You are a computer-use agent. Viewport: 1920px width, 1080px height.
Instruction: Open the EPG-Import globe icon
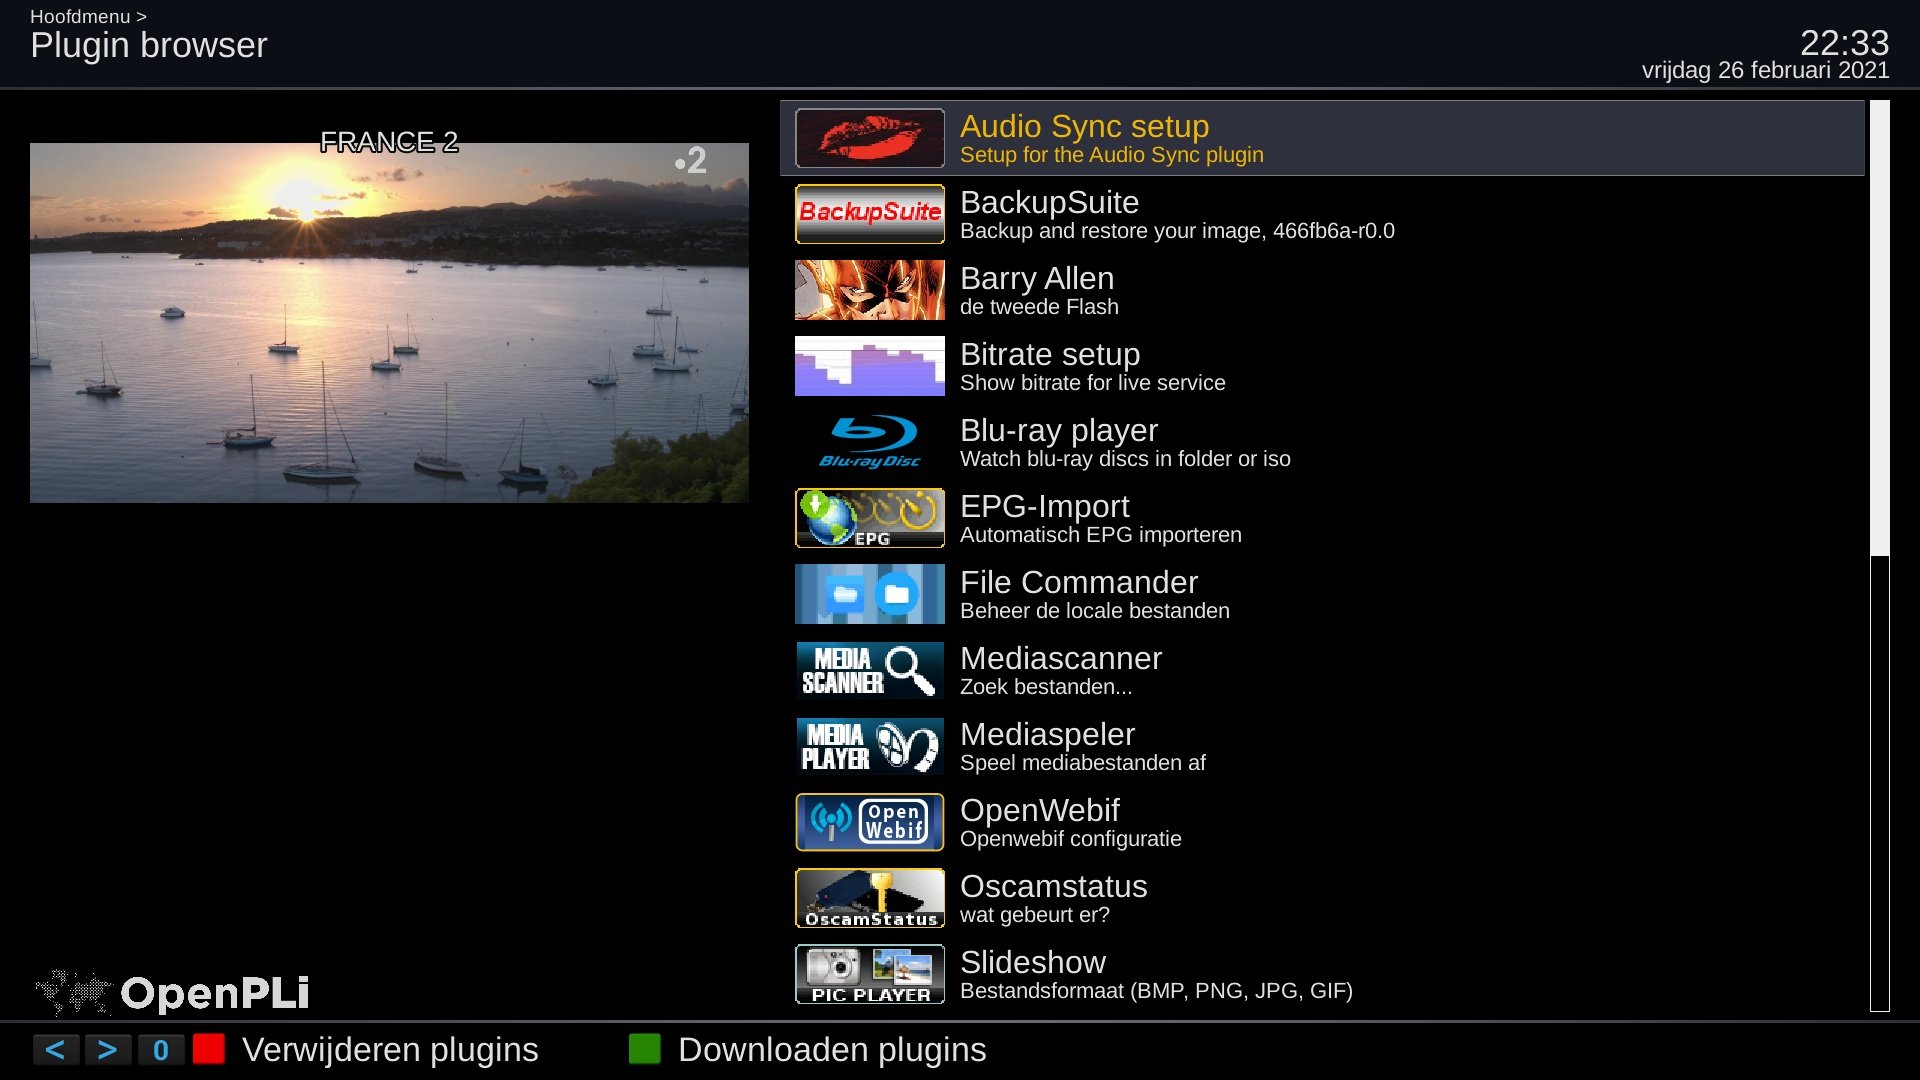point(869,518)
